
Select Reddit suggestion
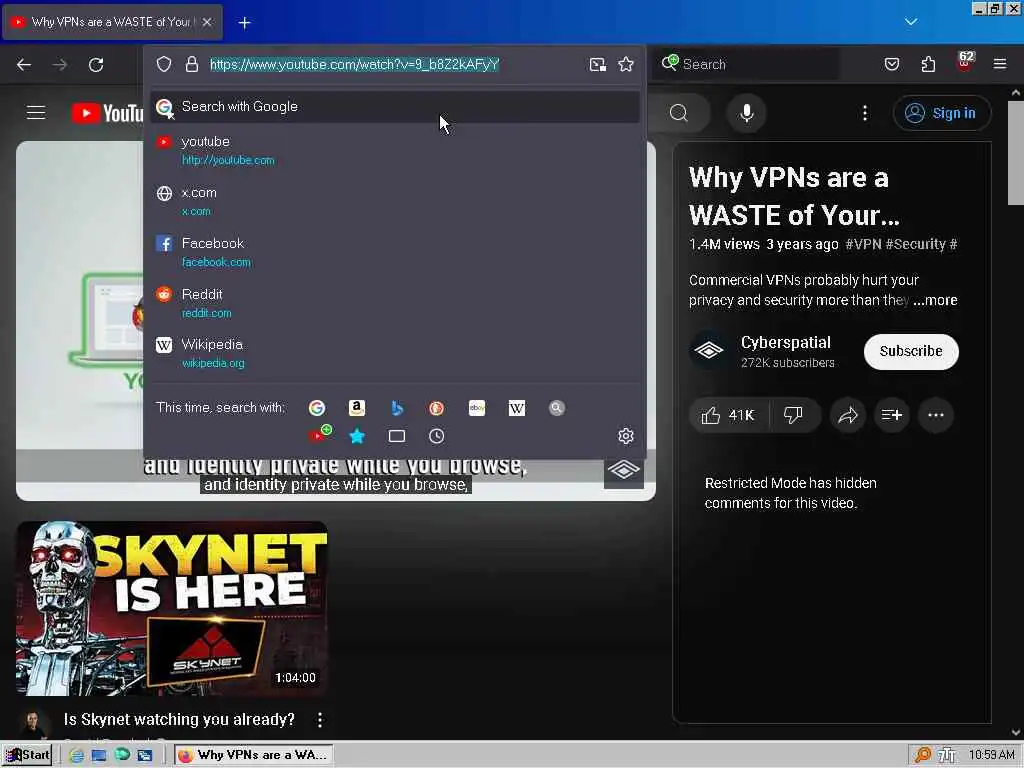394,303
